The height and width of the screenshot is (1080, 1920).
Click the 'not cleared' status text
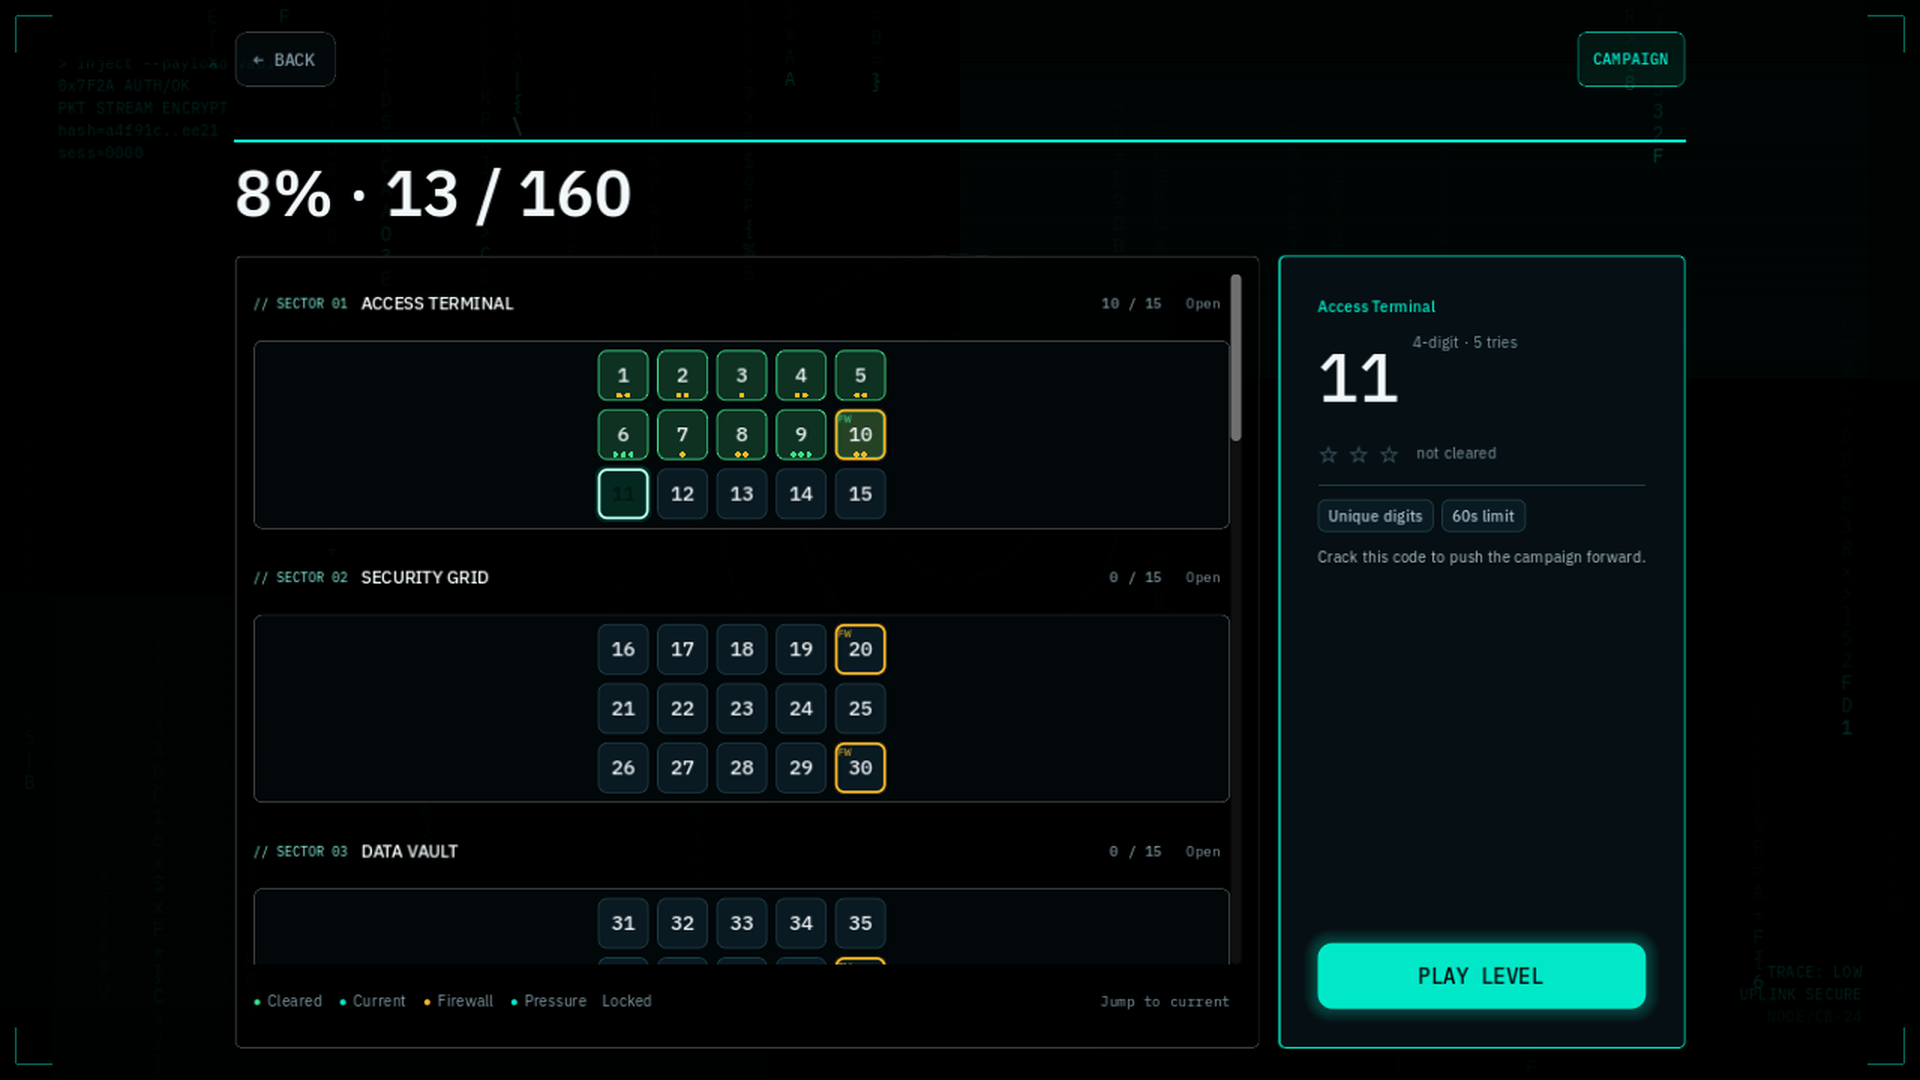pyautogui.click(x=1456, y=454)
